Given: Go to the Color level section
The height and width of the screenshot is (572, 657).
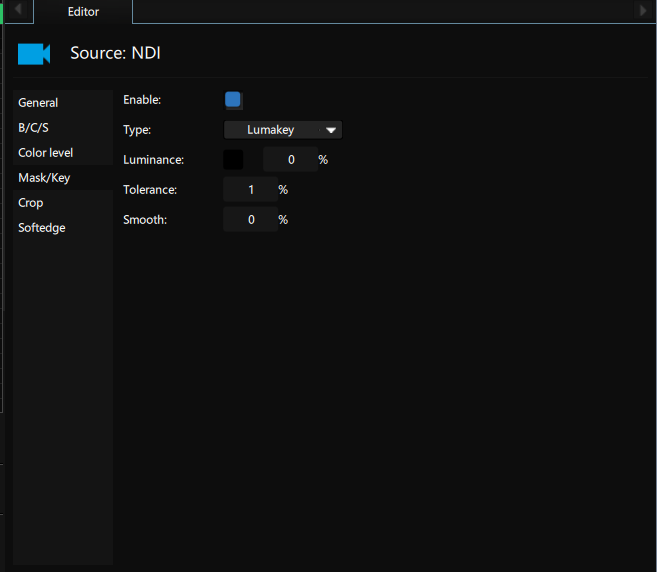Looking at the screenshot, I should pyautogui.click(x=46, y=153).
